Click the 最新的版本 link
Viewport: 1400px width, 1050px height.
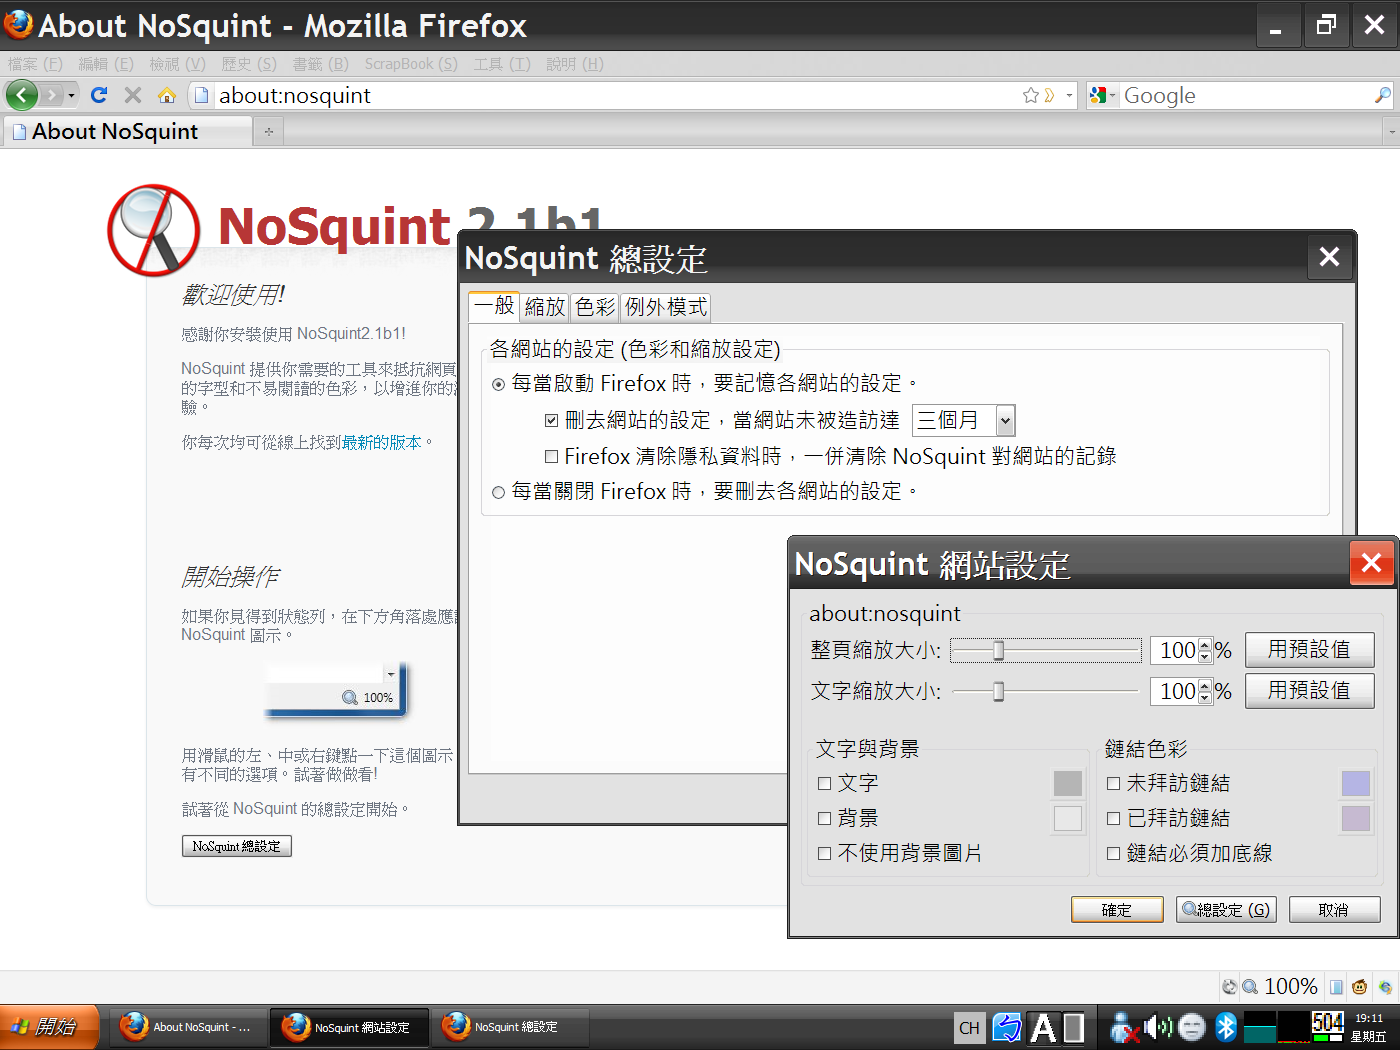pos(382,442)
